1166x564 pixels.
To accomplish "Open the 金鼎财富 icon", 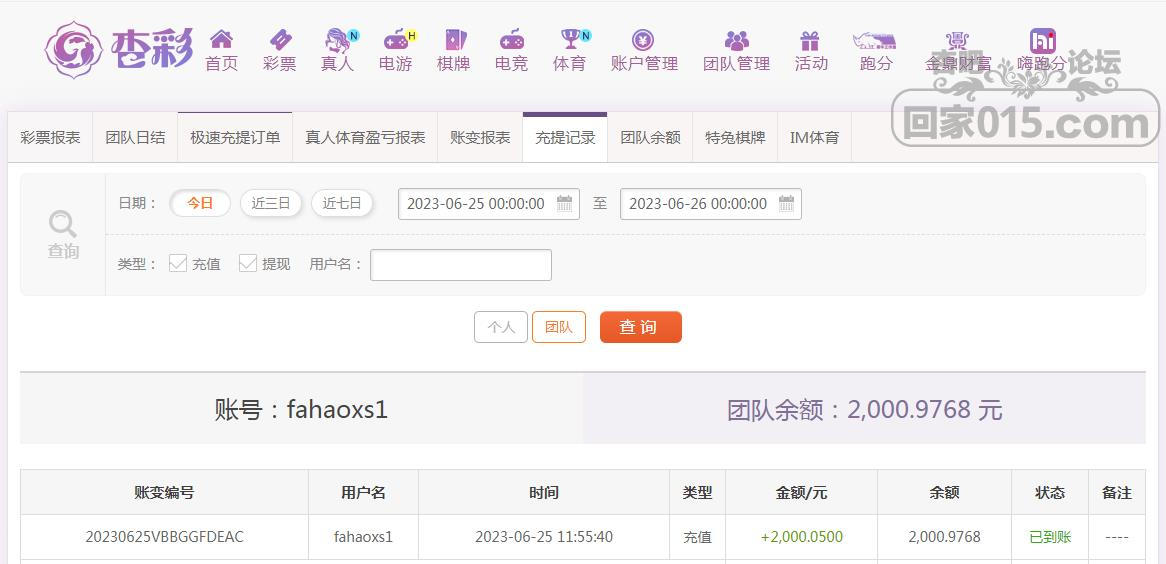I will point(957,40).
